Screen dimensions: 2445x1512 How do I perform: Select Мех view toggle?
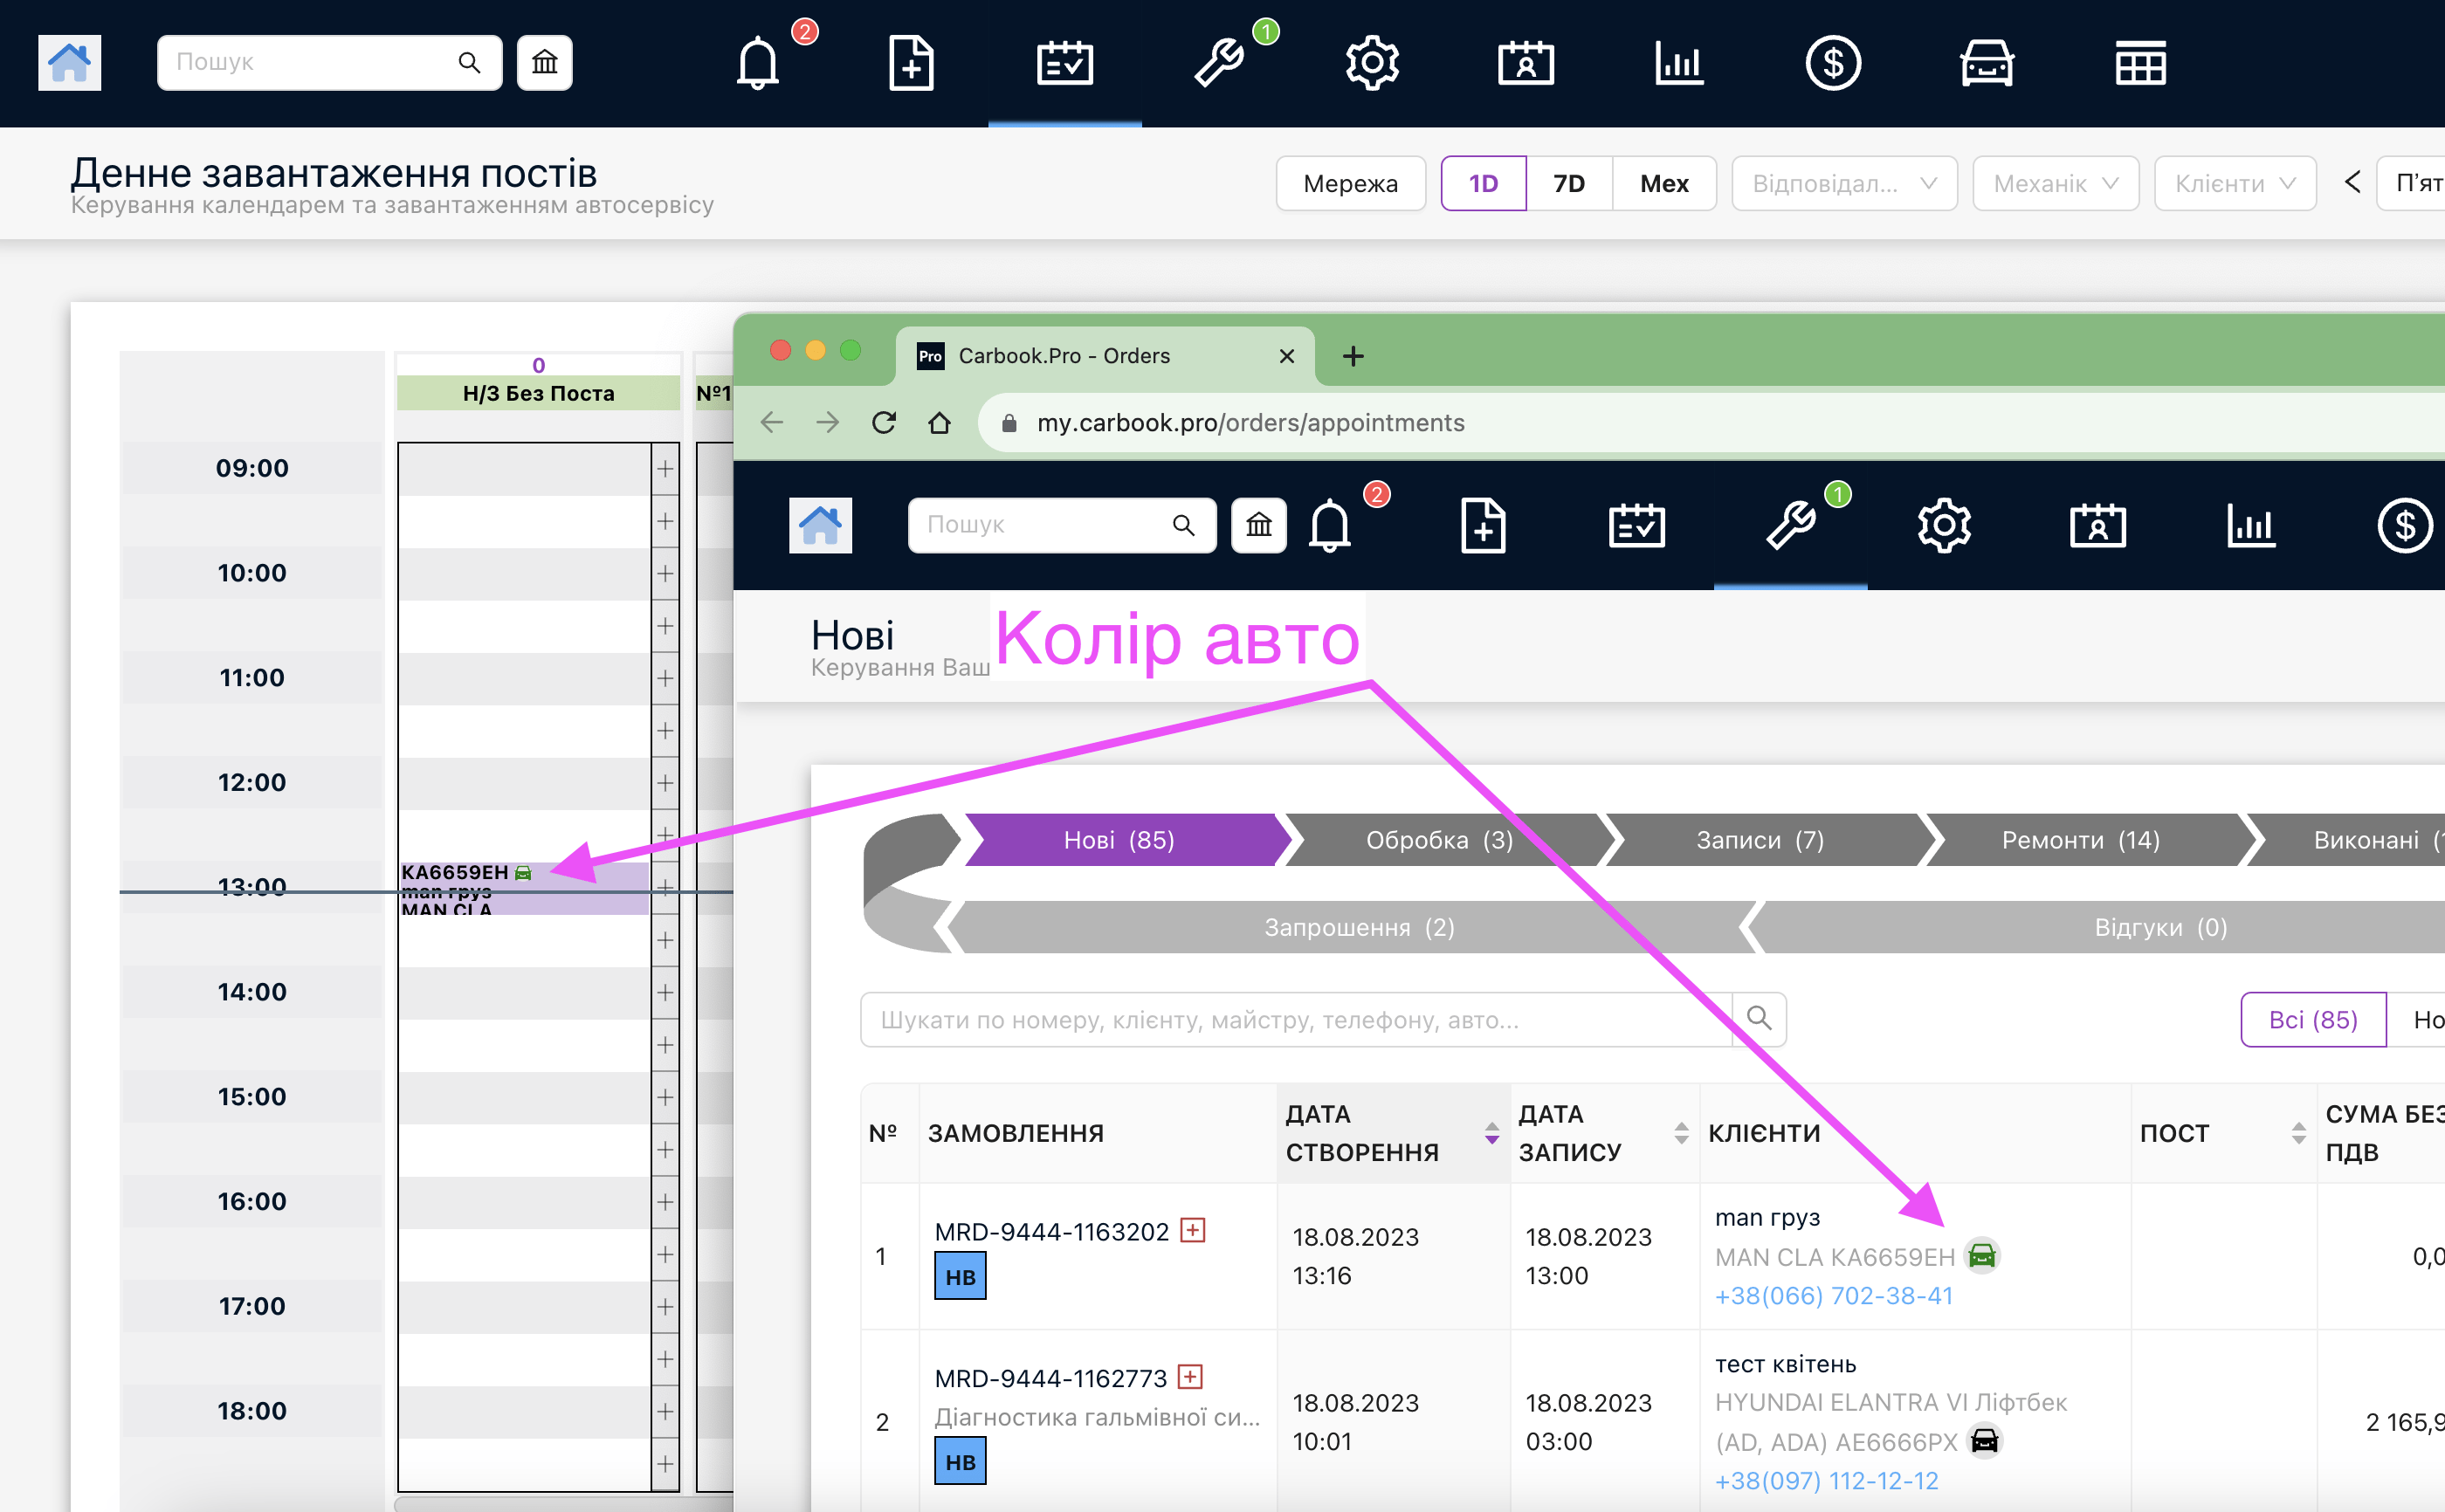click(1664, 183)
